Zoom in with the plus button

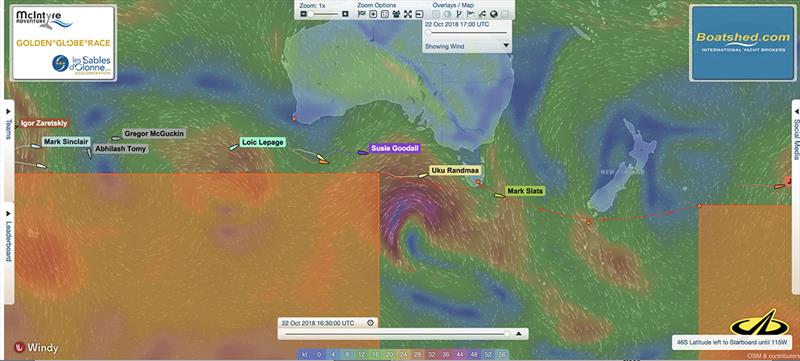[x=345, y=14]
